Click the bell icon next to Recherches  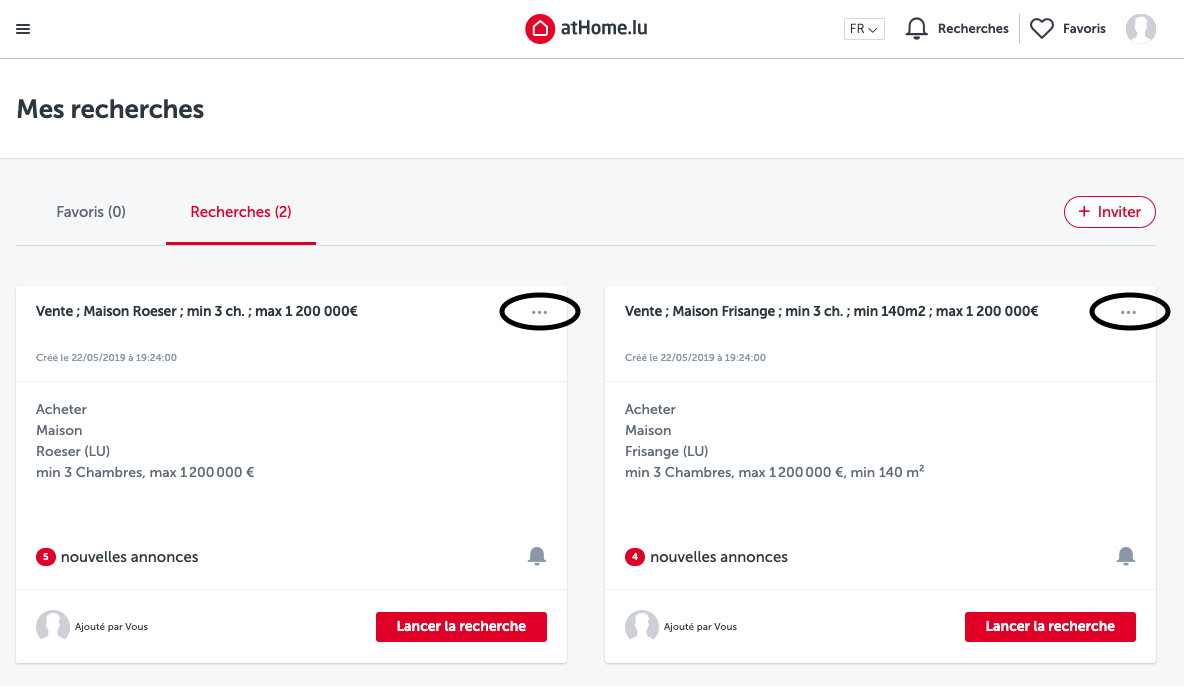click(916, 29)
